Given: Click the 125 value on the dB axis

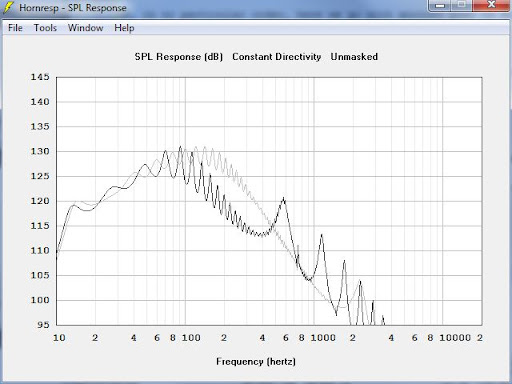Looking at the screenshot, I should click(40, 176).
